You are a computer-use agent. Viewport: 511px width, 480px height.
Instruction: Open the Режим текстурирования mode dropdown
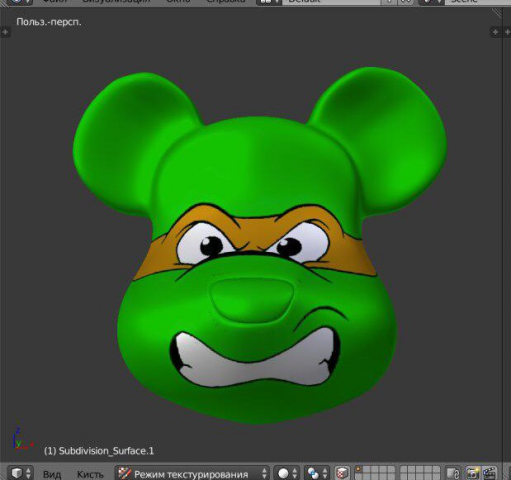point(192,473)
